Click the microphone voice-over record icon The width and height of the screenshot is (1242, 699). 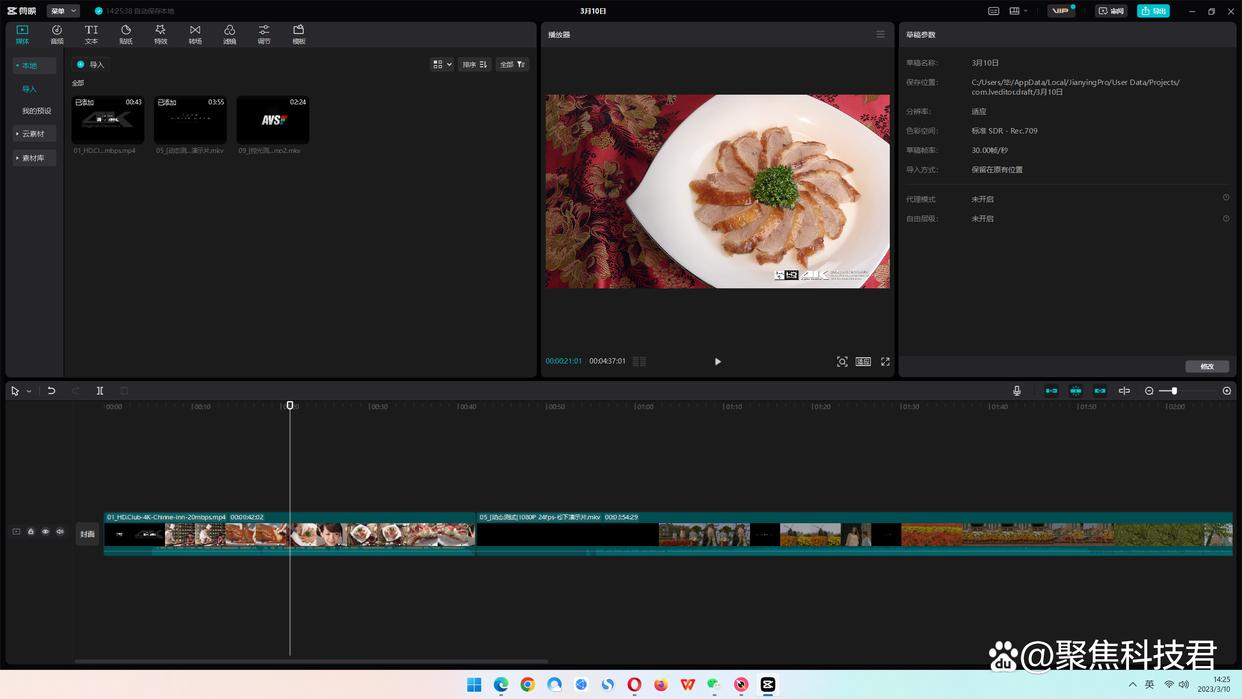(x=1017, y=391)
